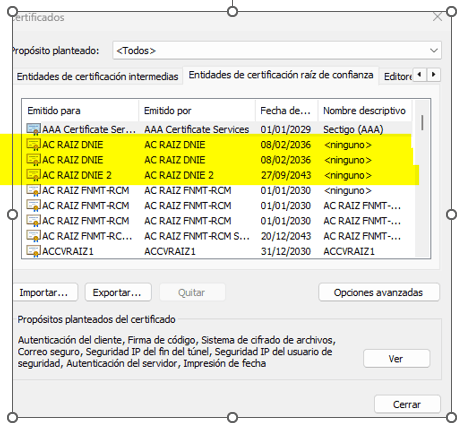Click issuer AC RAIZ FNMT-RCM S...
Screen dimensions: 461x426
click(197, 236)
